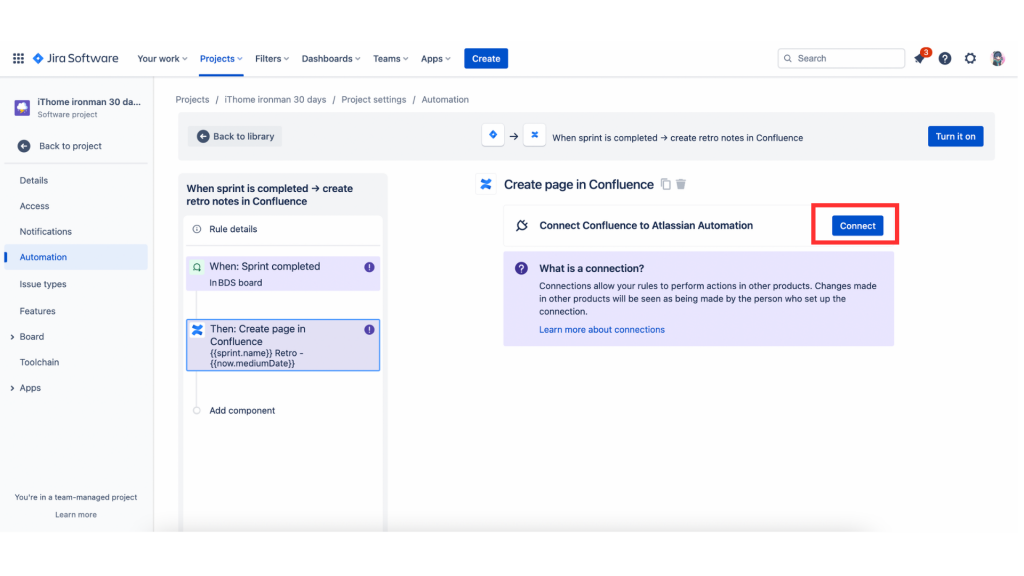Open Notifications settings in sidebar
The width and height of the screenshot is (1024, 576).
(x=46, y=232)
